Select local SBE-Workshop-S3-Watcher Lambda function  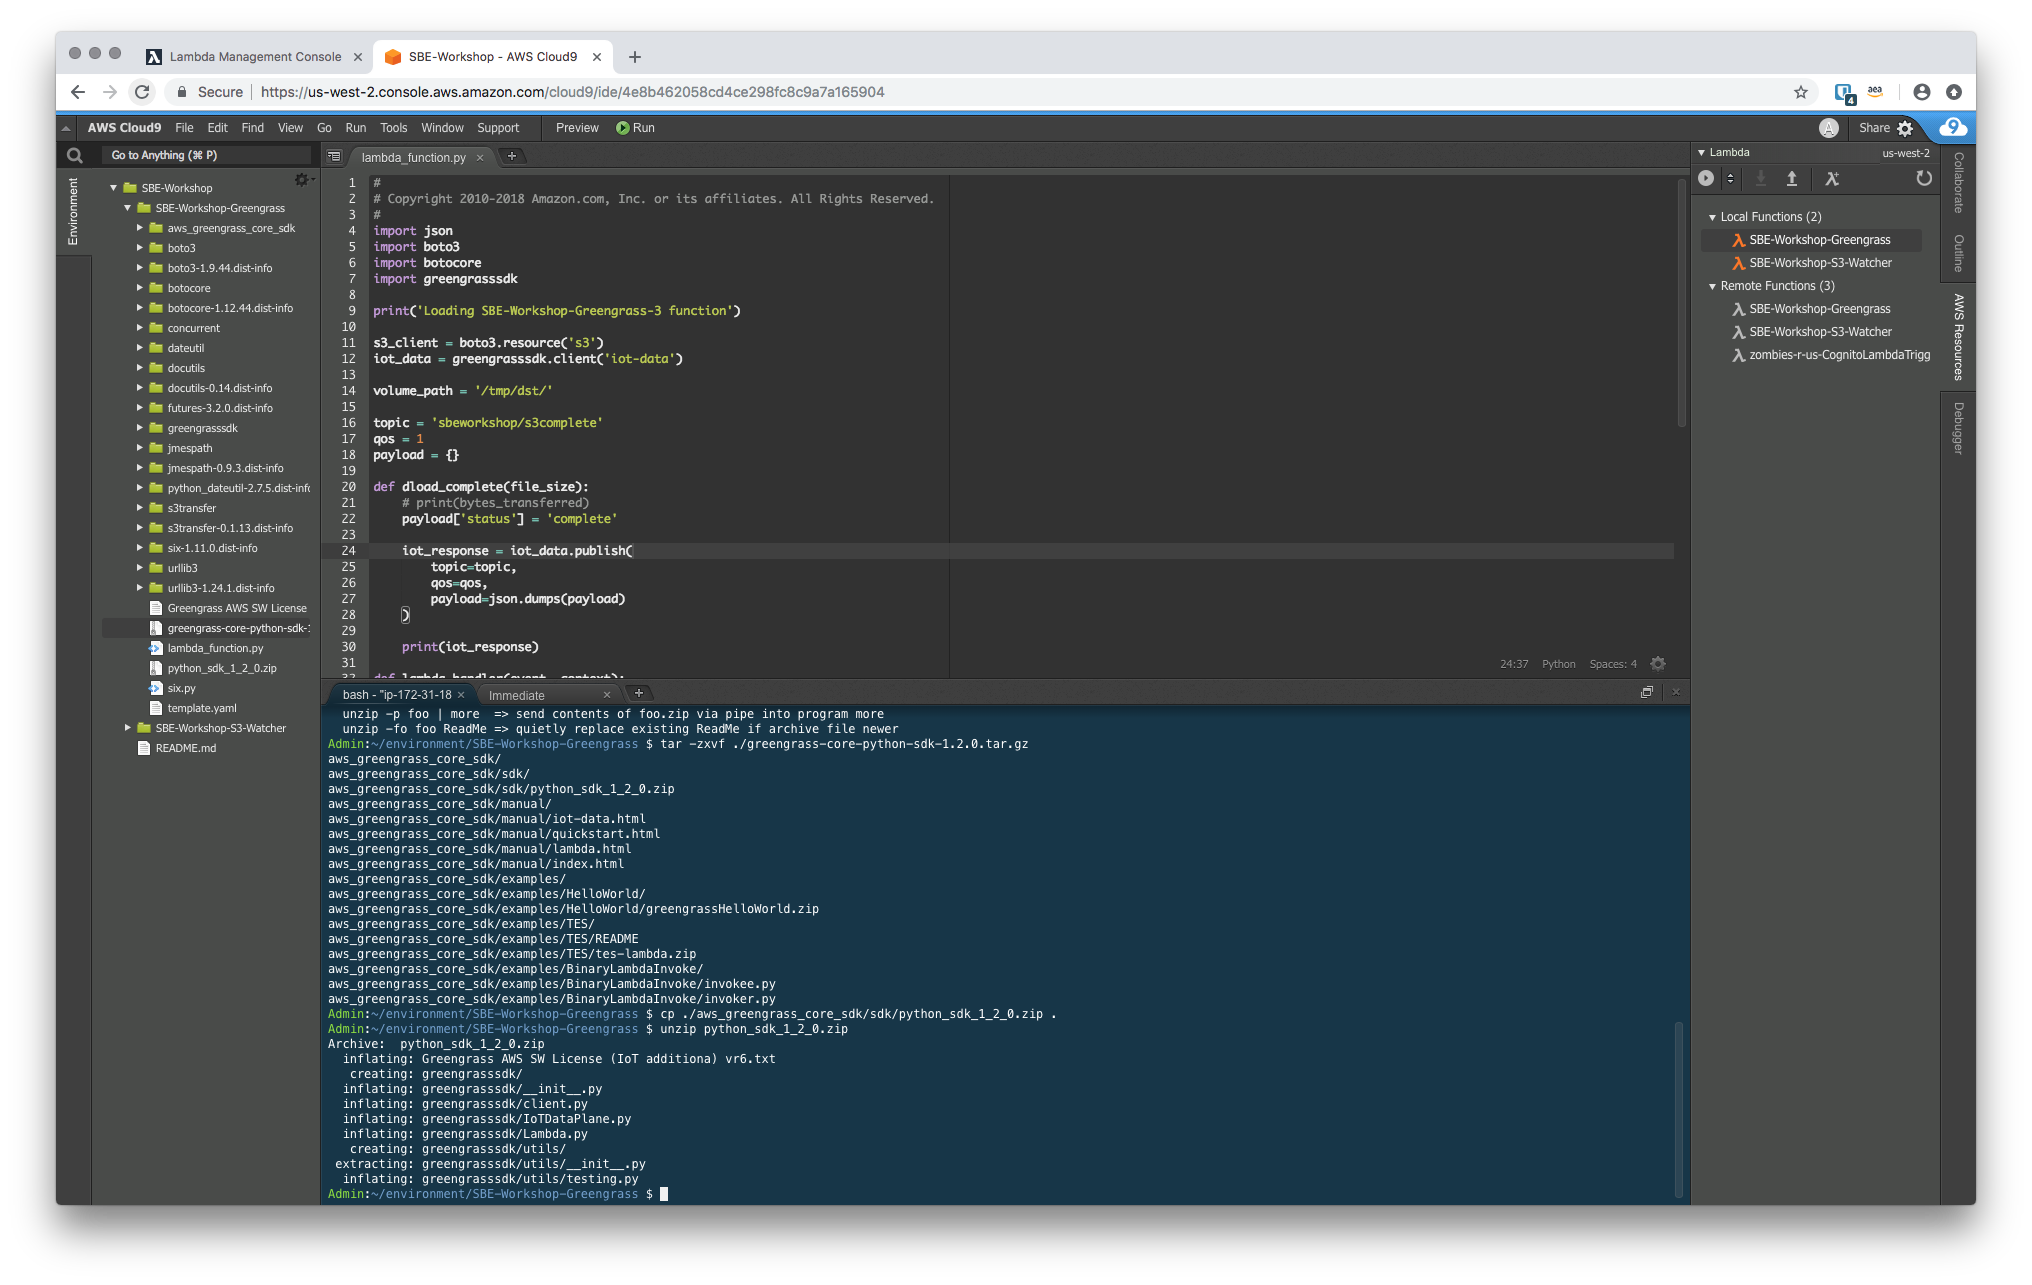click(x=1811, y=263)
